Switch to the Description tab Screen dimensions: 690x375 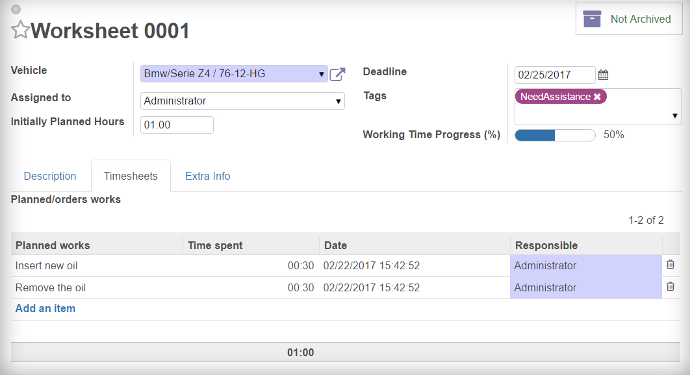click(x=50, y=176)
